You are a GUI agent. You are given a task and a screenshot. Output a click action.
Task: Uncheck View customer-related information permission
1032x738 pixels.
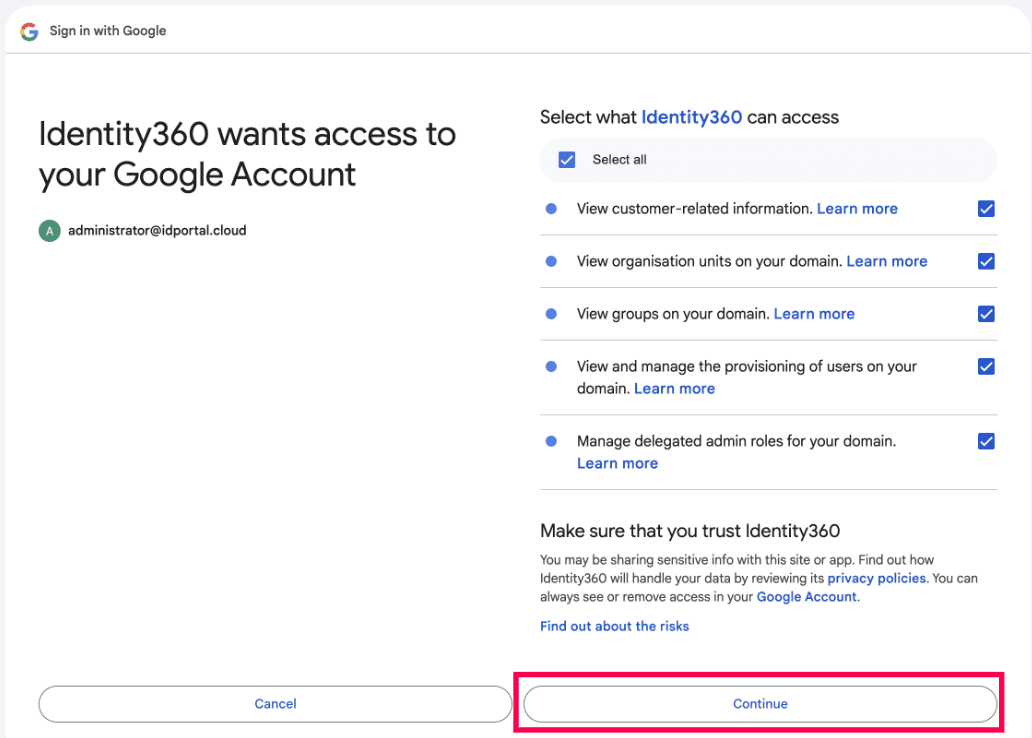click(986, 209)
